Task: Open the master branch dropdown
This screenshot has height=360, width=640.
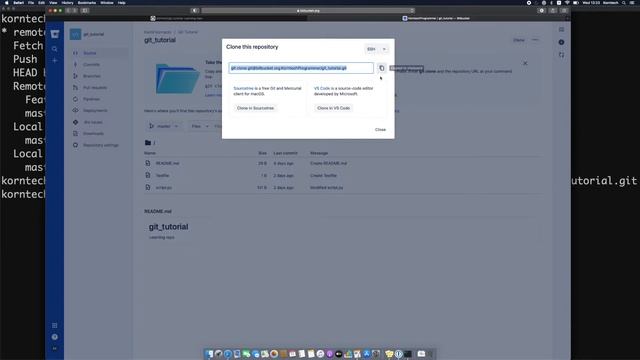Action: pos(164,126)
